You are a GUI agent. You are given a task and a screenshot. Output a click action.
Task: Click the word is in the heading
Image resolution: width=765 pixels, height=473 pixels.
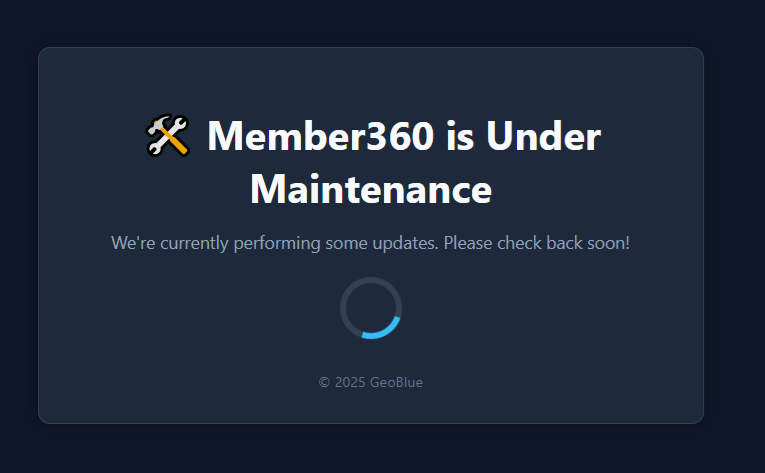460,136
